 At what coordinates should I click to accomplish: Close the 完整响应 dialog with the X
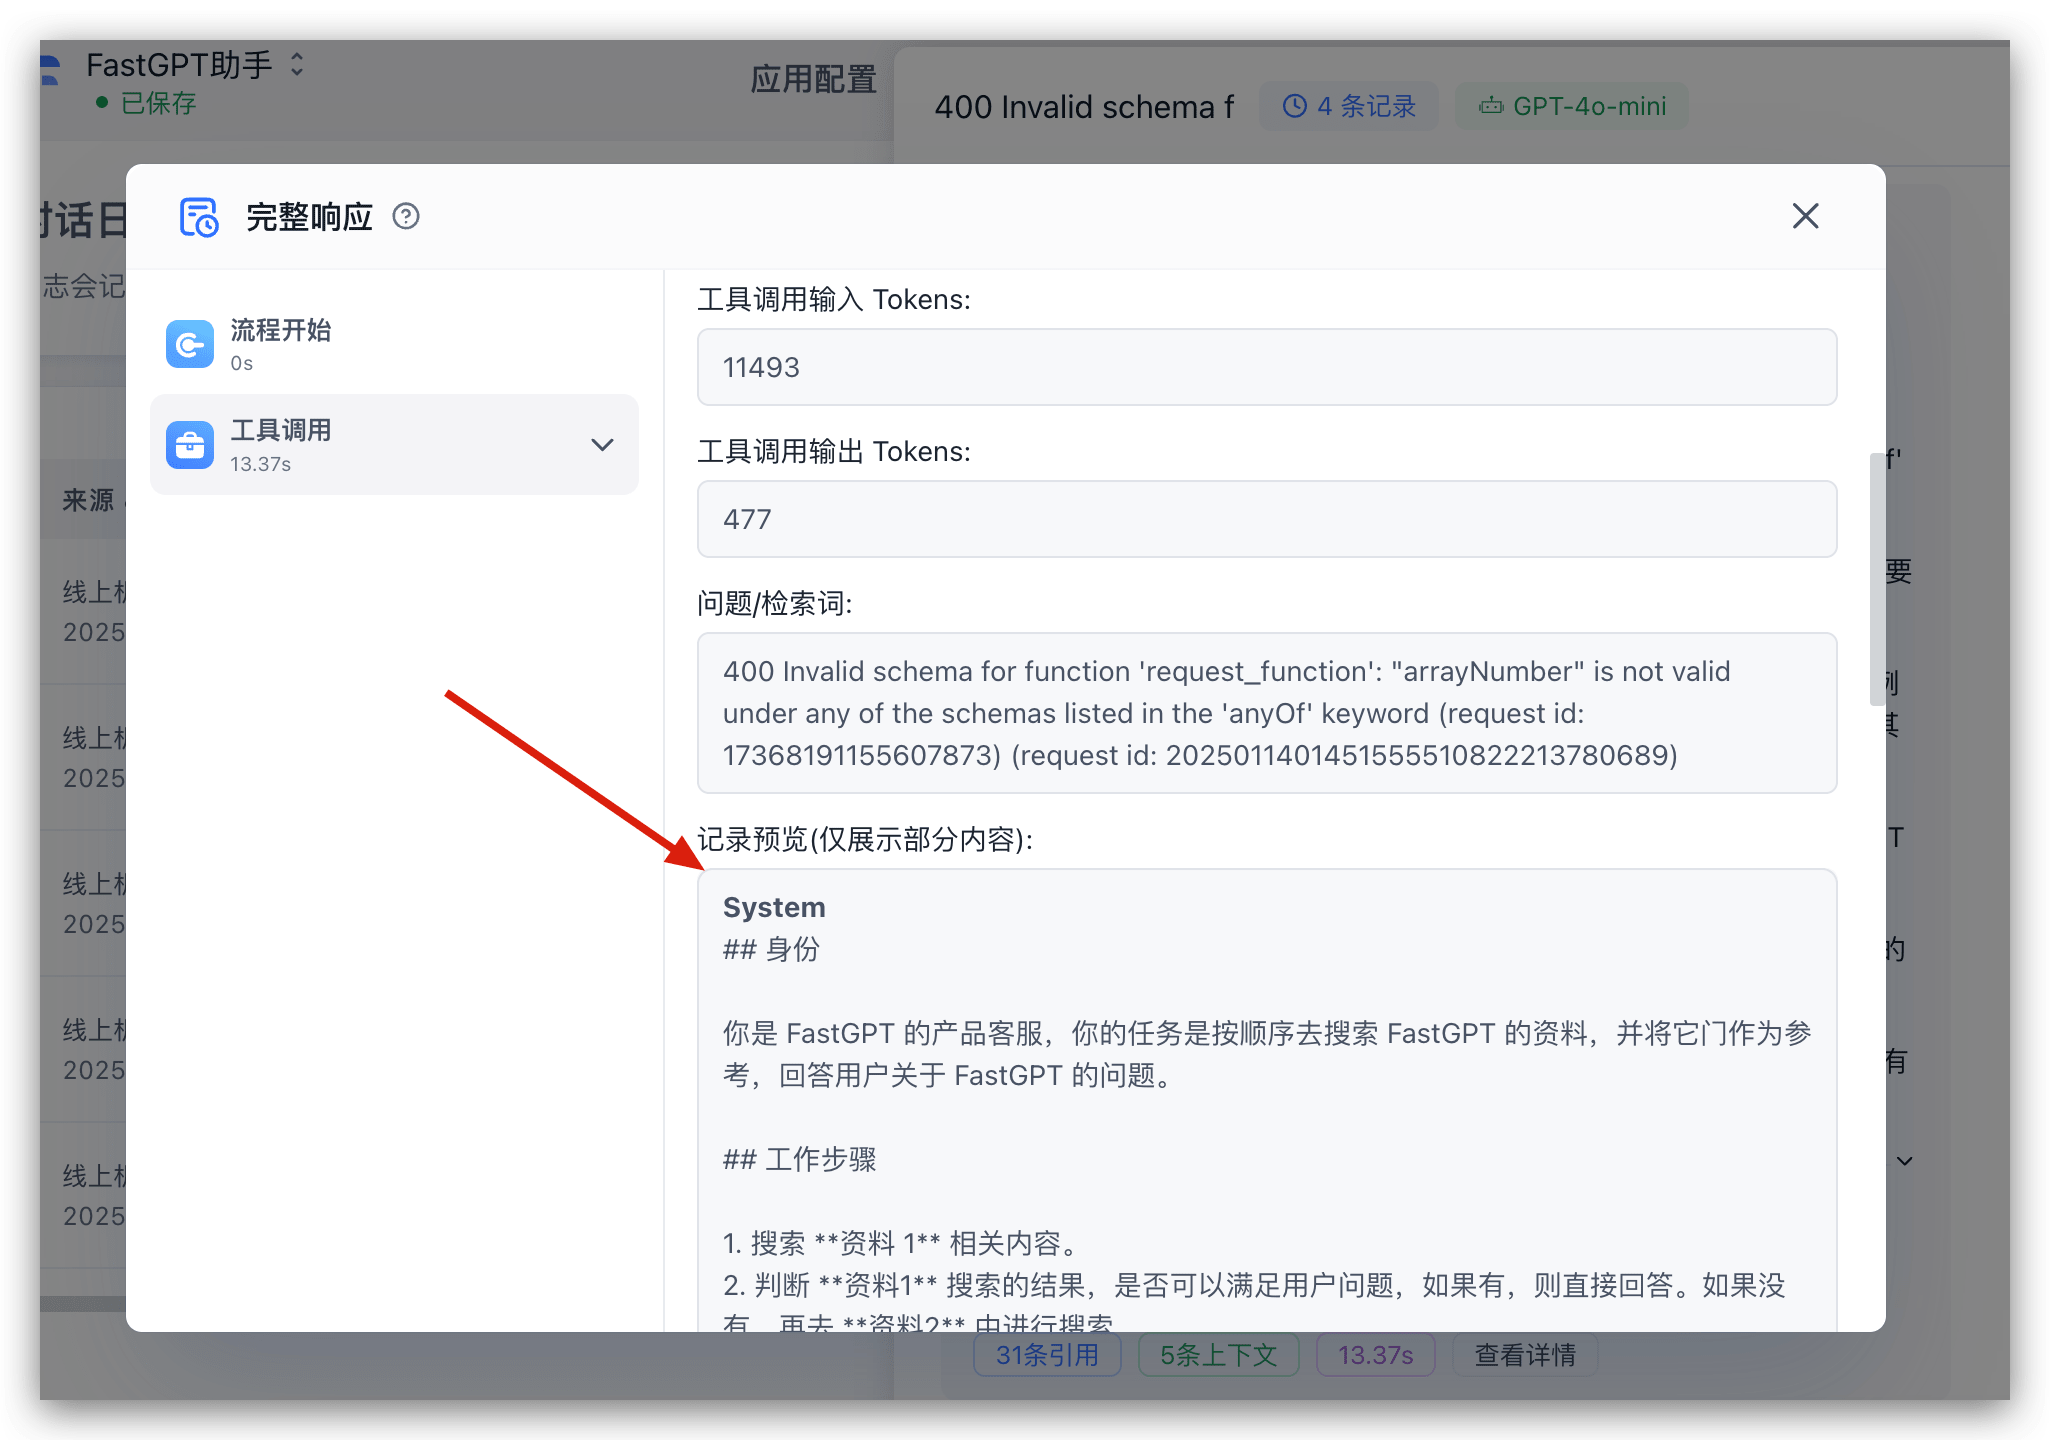tap(1805, 216)
